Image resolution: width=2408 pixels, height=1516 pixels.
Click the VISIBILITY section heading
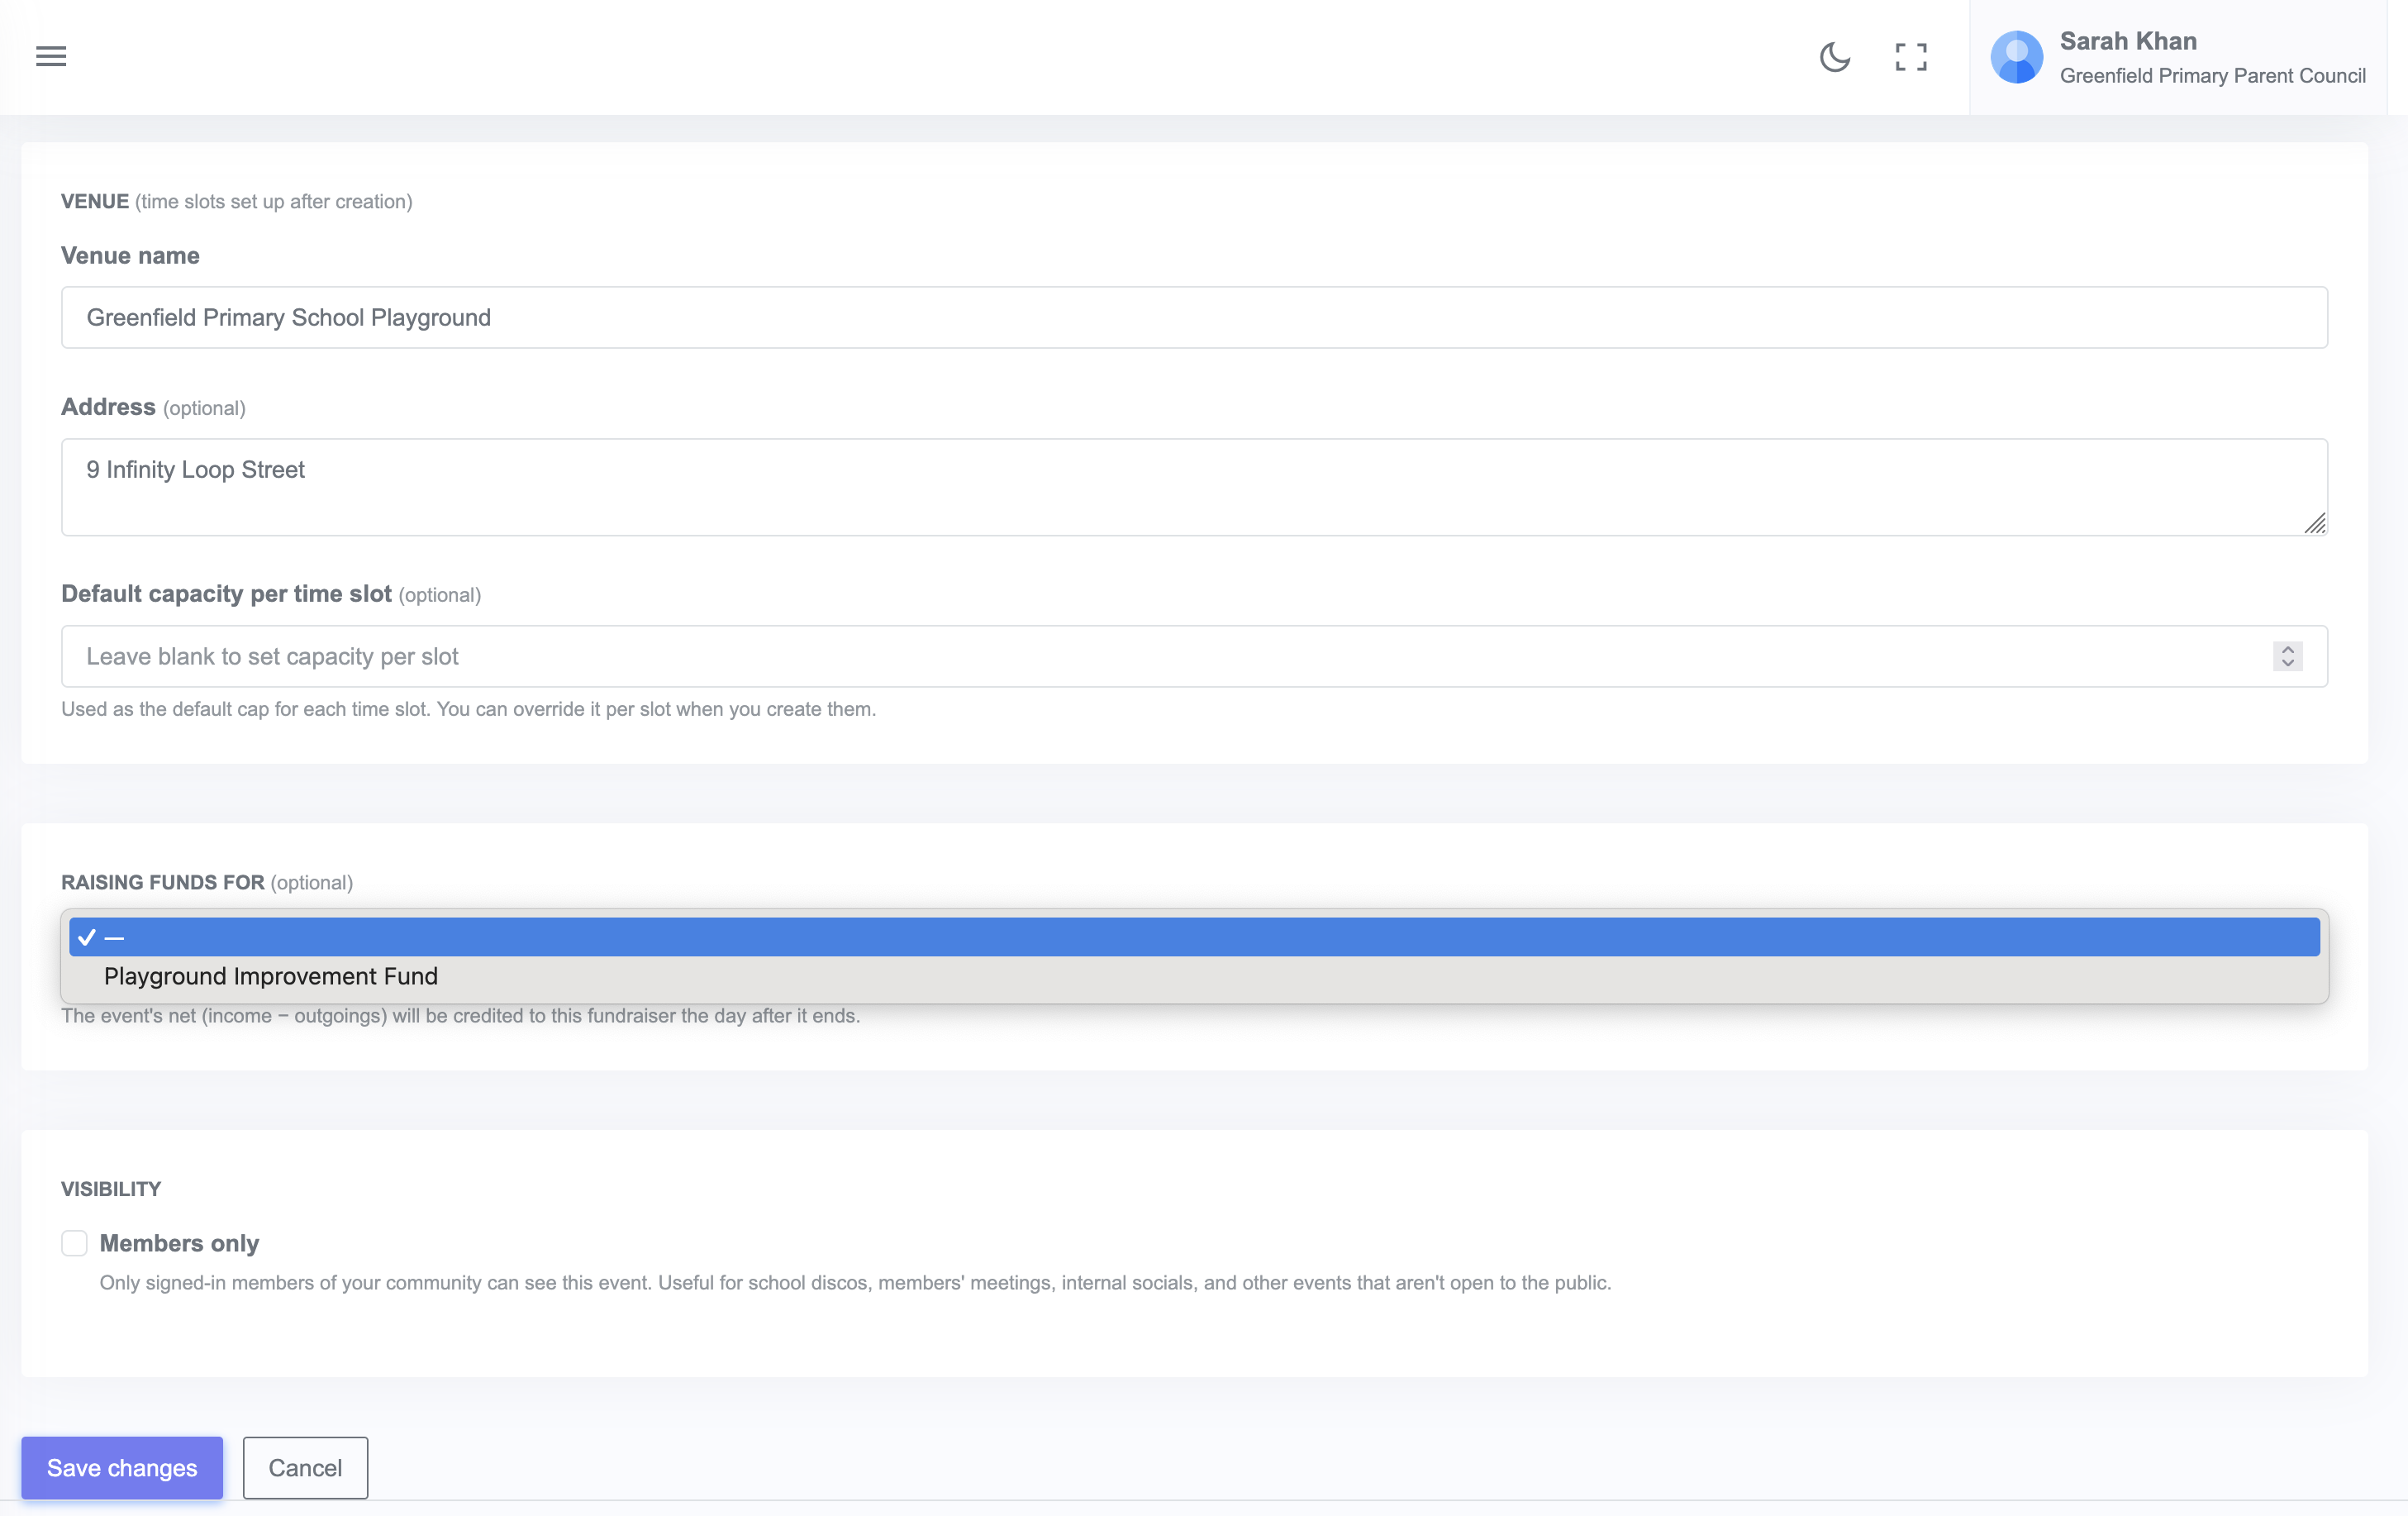(111, 1189)
